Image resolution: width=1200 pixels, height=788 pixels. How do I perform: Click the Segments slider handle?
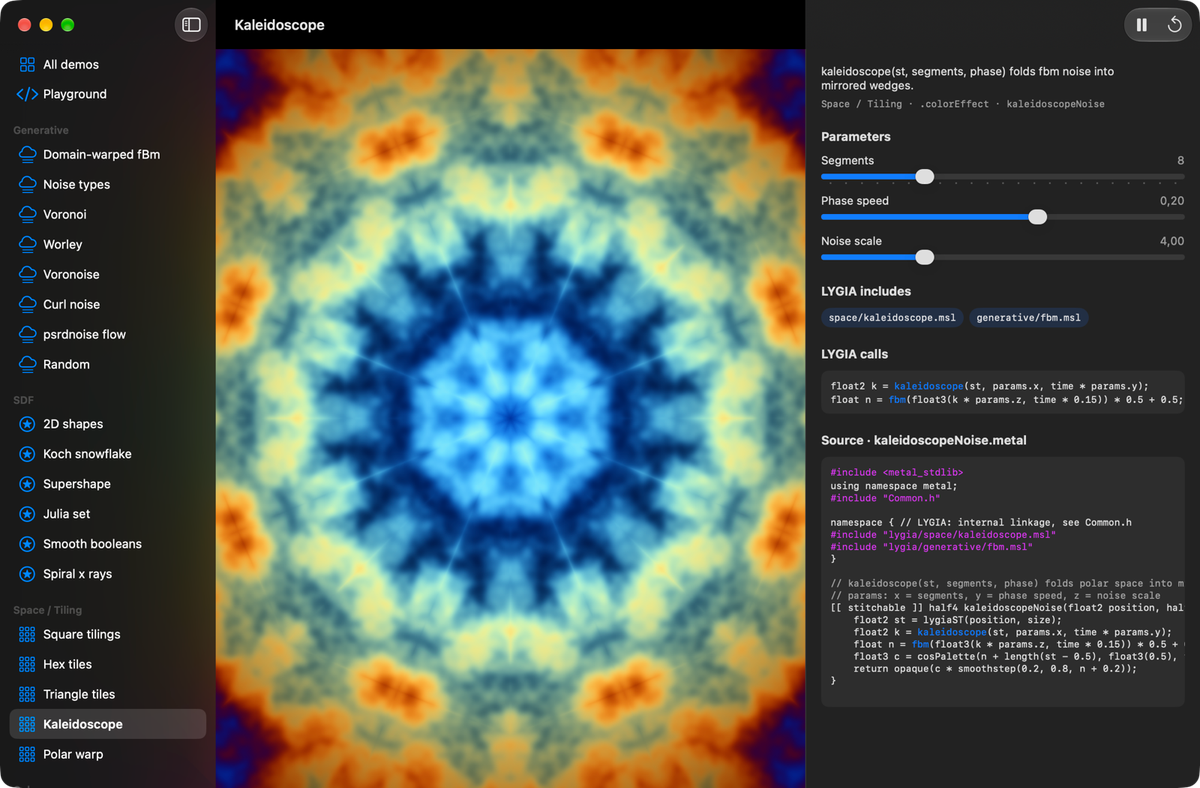[925, 177]
